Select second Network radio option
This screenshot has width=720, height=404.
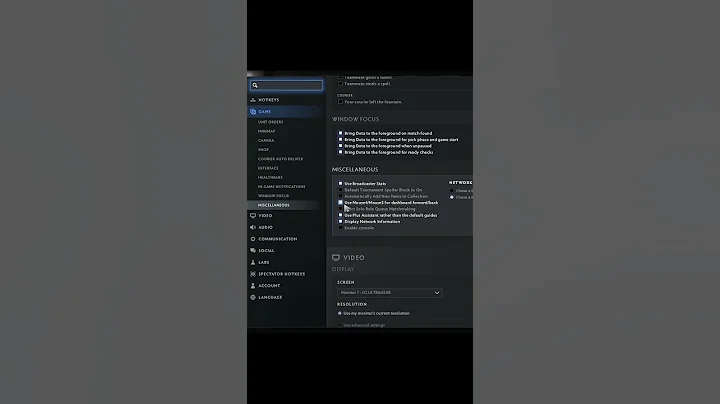coord(452,197)
